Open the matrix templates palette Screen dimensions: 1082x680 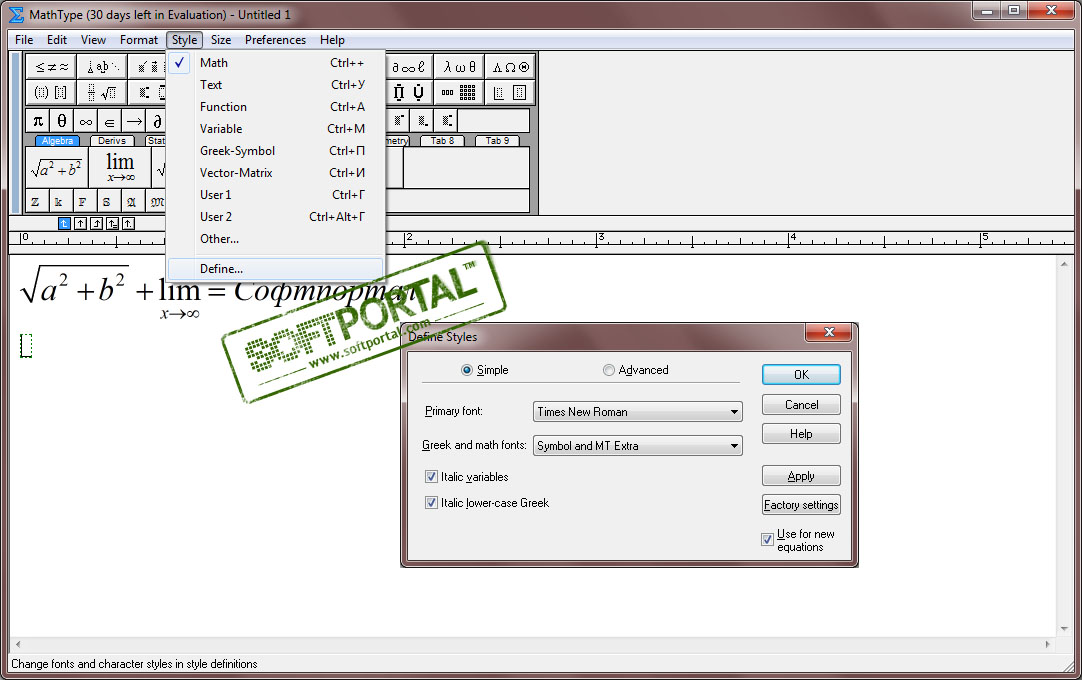[459, 93]
